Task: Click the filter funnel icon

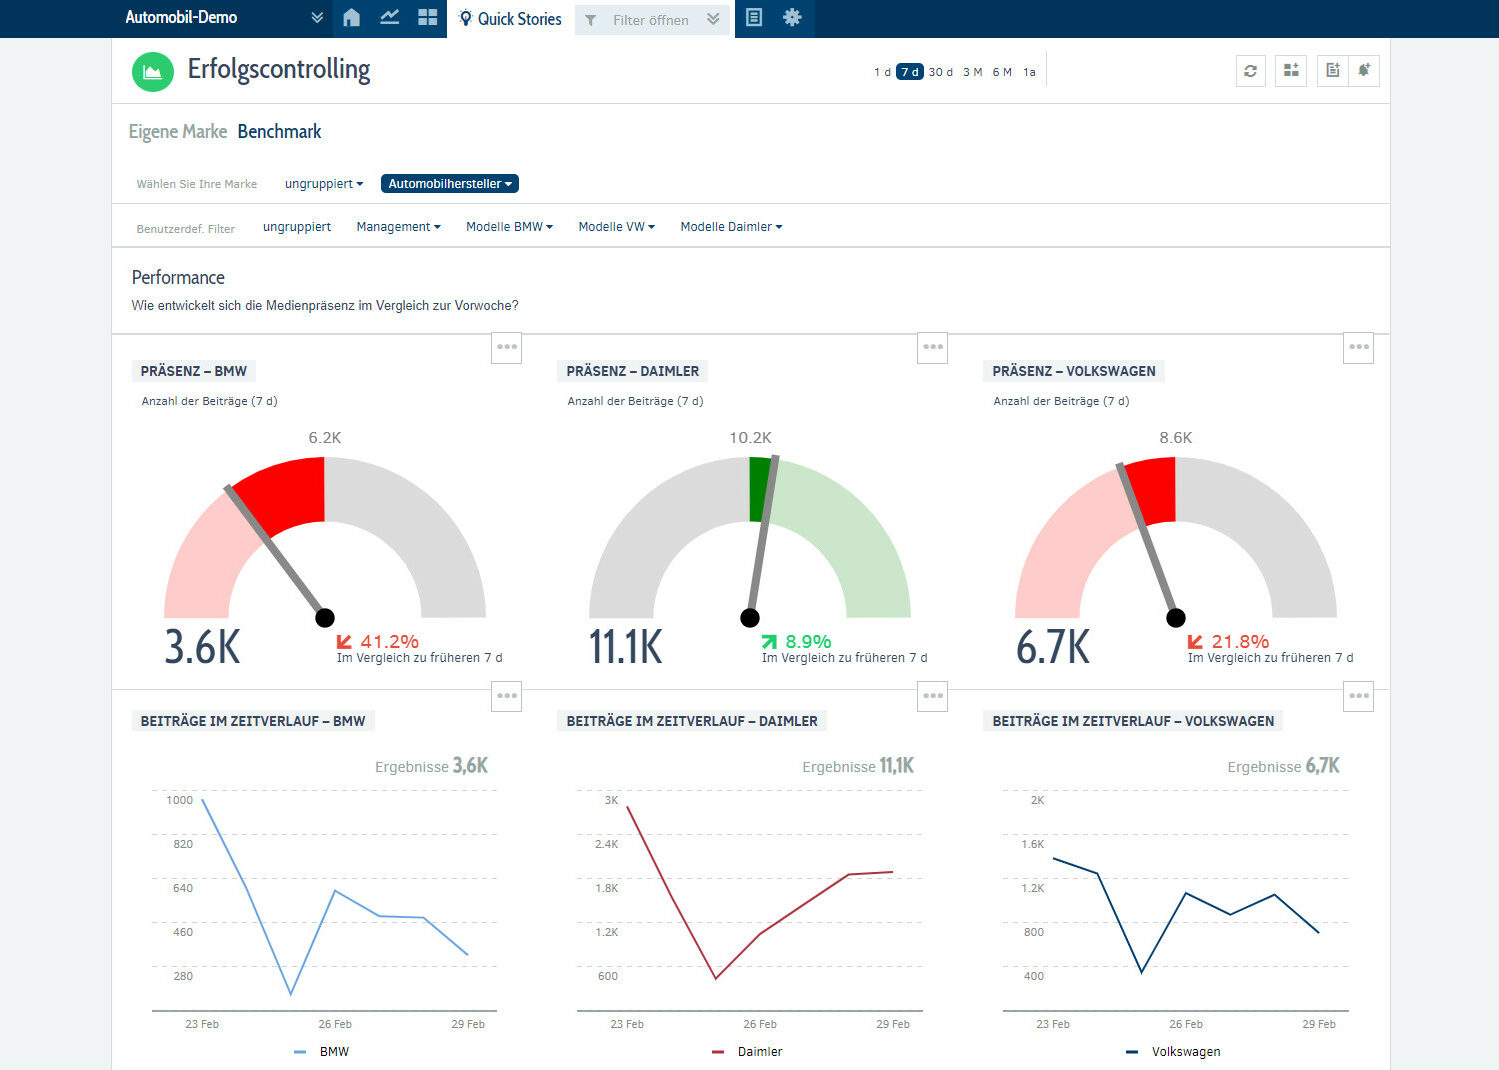Action: coord(591,20)
